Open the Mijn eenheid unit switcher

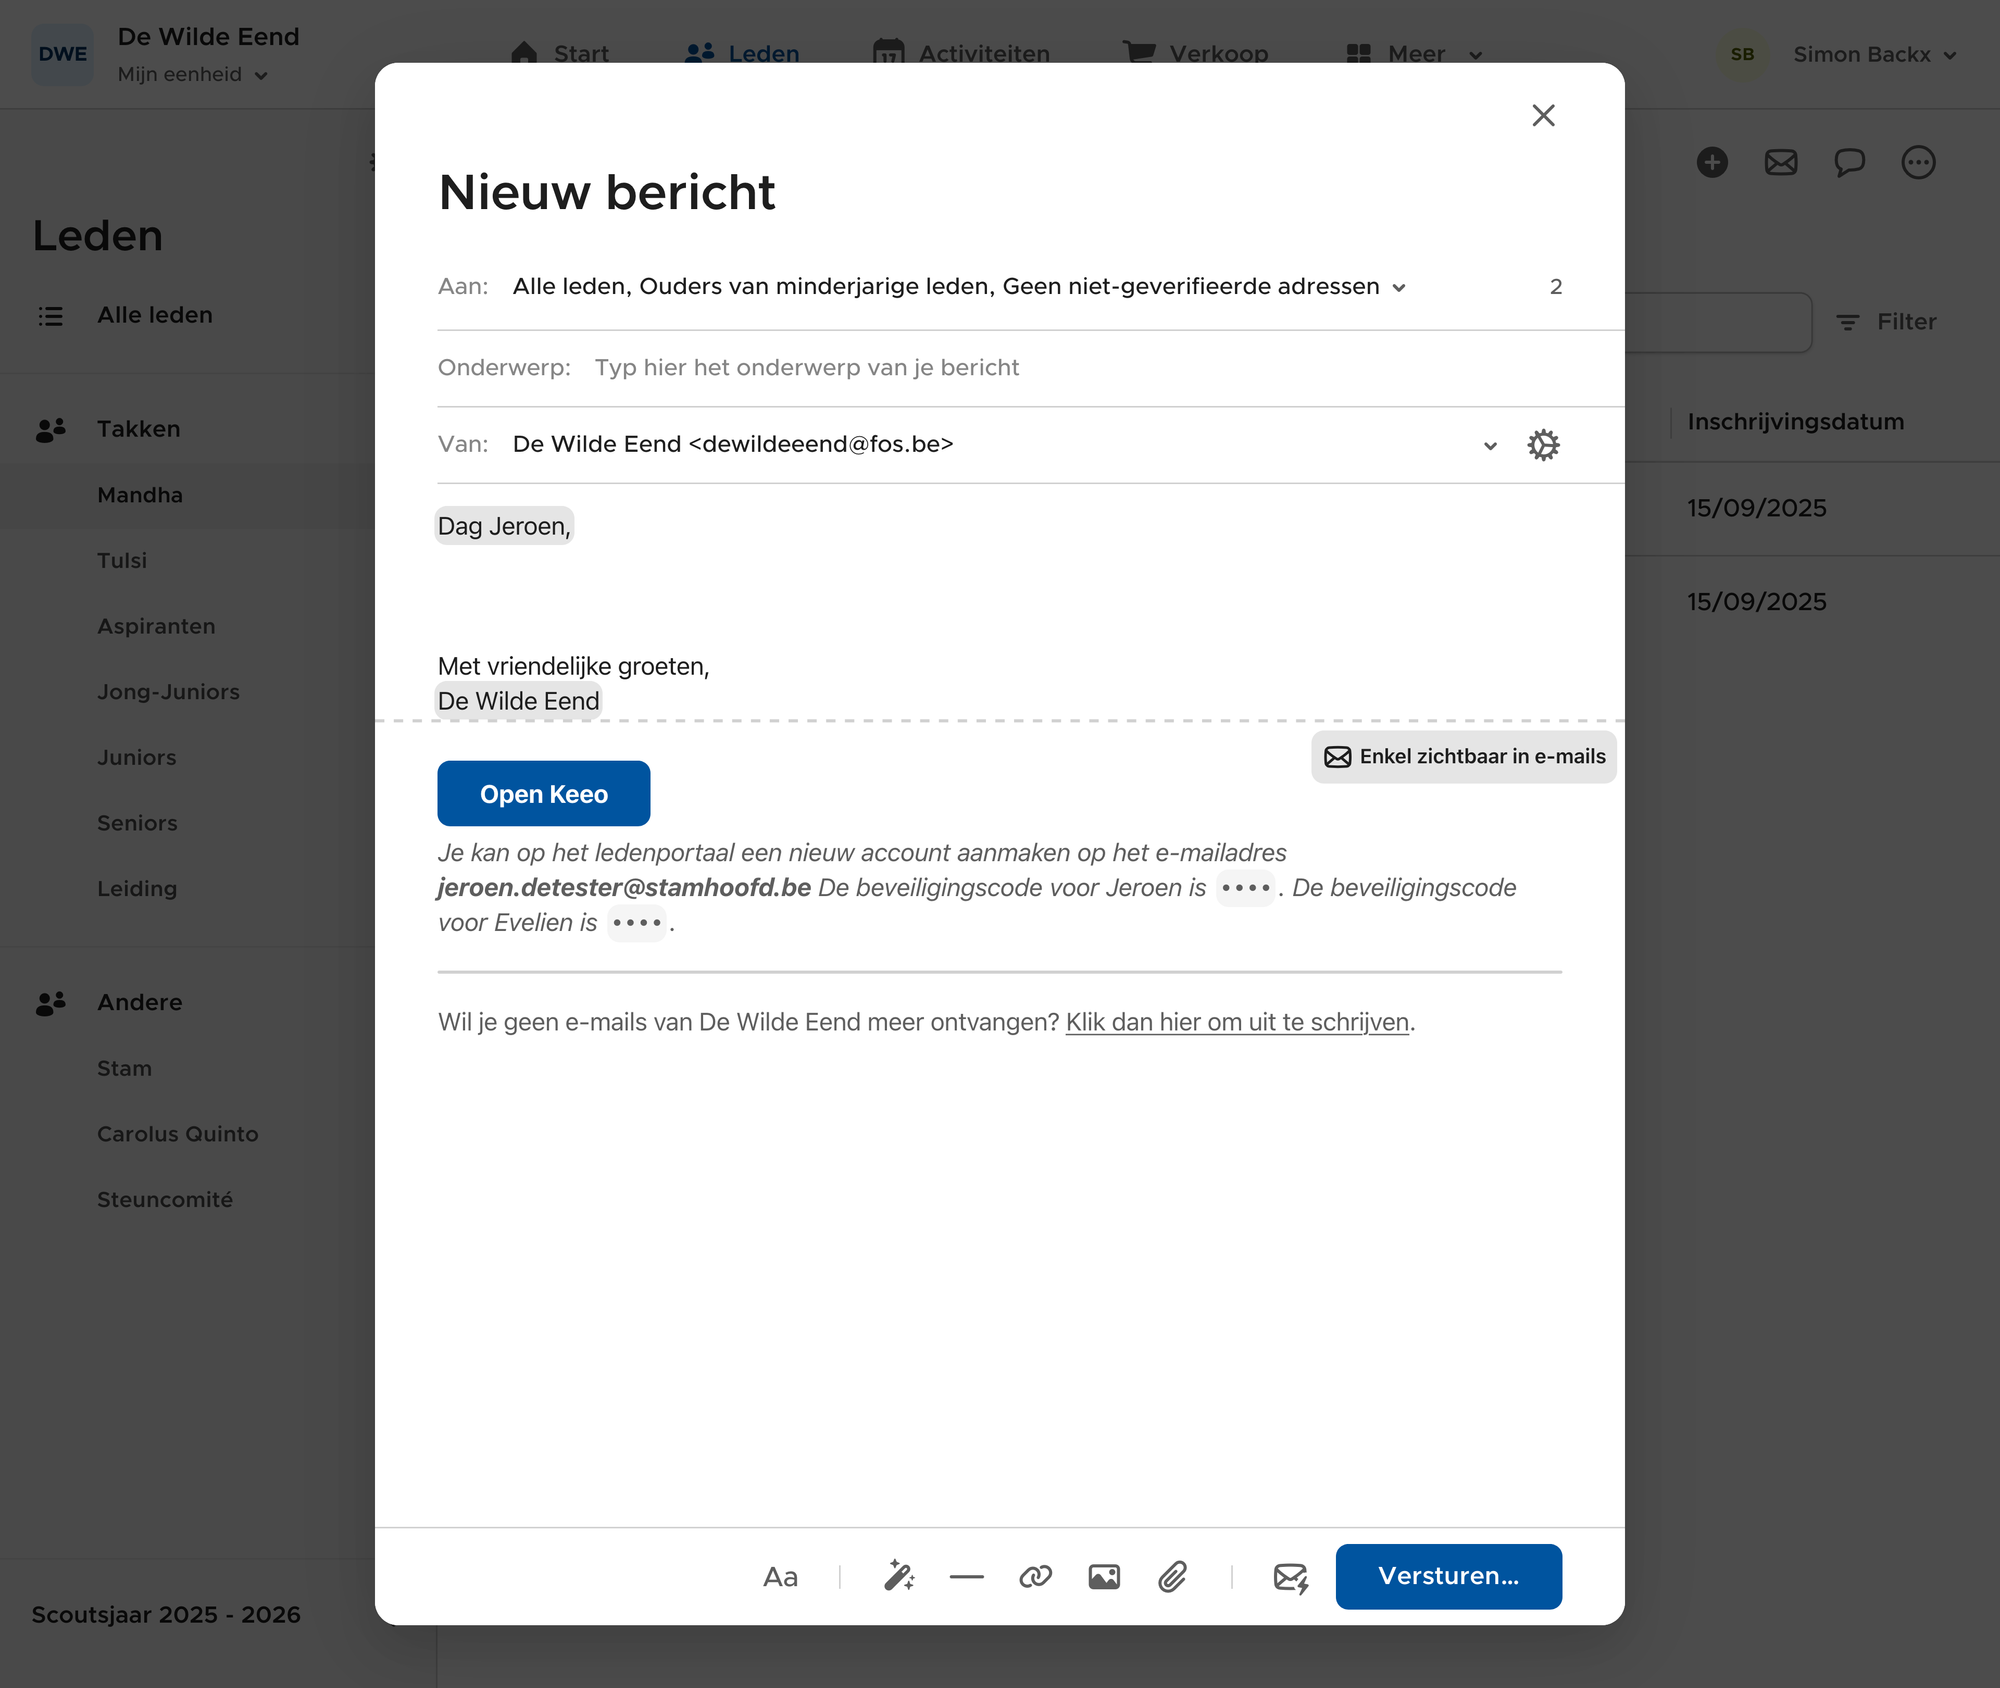(192, 75)
